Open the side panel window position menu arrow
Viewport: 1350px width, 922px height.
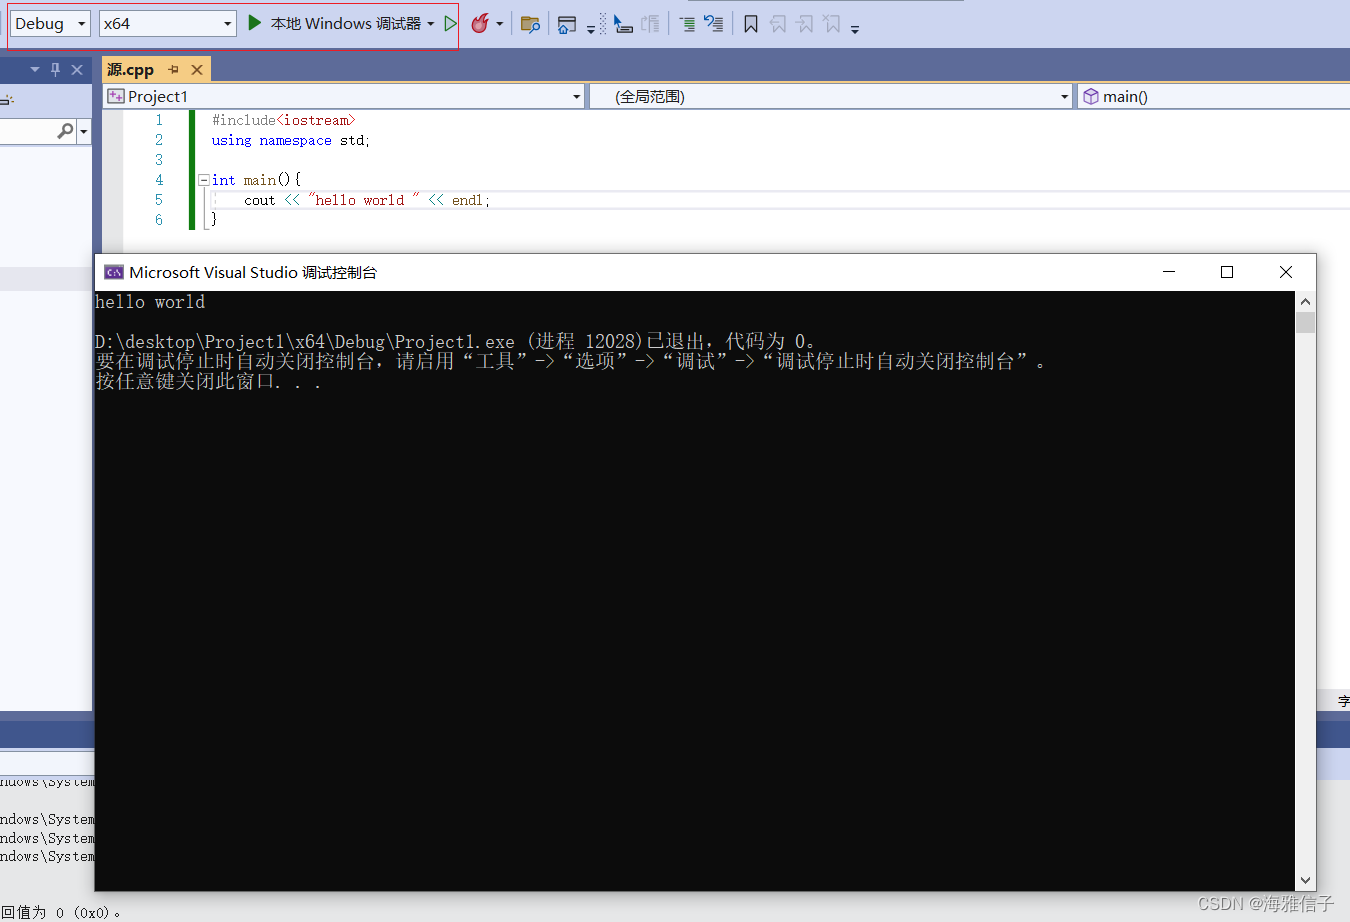35,70
